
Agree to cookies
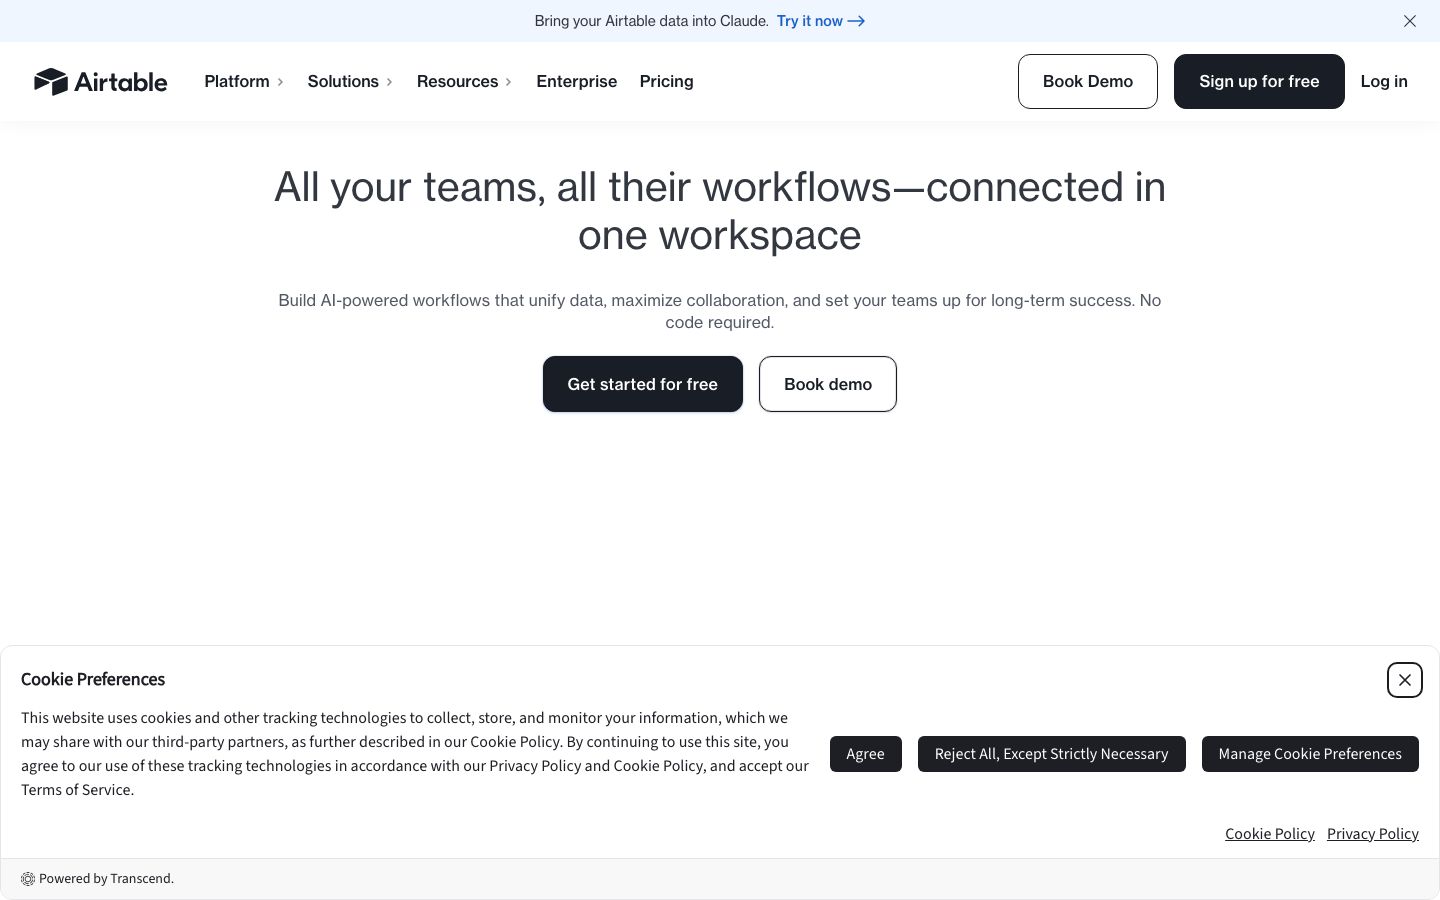click(x=866, y=754)
